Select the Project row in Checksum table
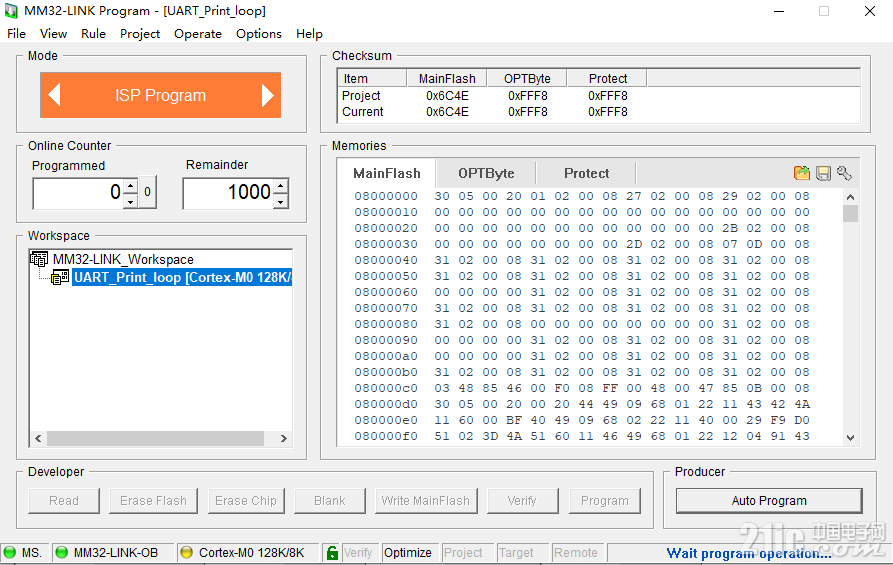Image resolution: width=893 pixels, height=565 pixels. pos(598,96)
